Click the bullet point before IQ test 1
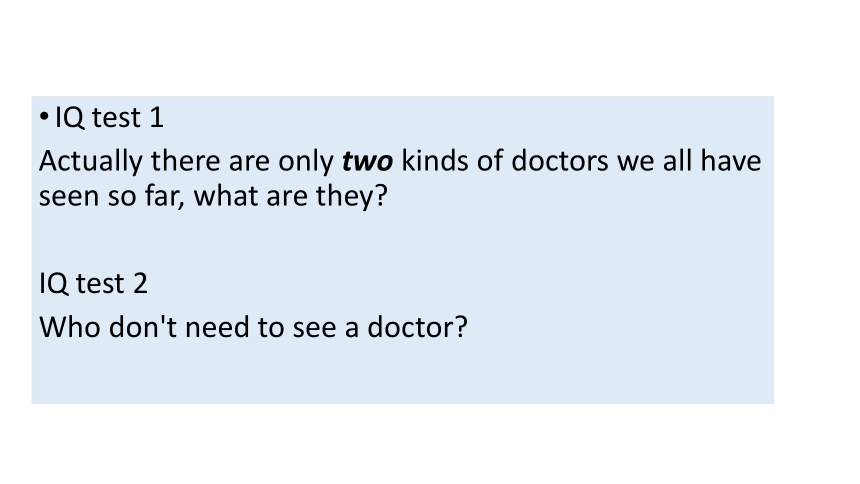This screenshot has width=860, height=484. [44, 117]
